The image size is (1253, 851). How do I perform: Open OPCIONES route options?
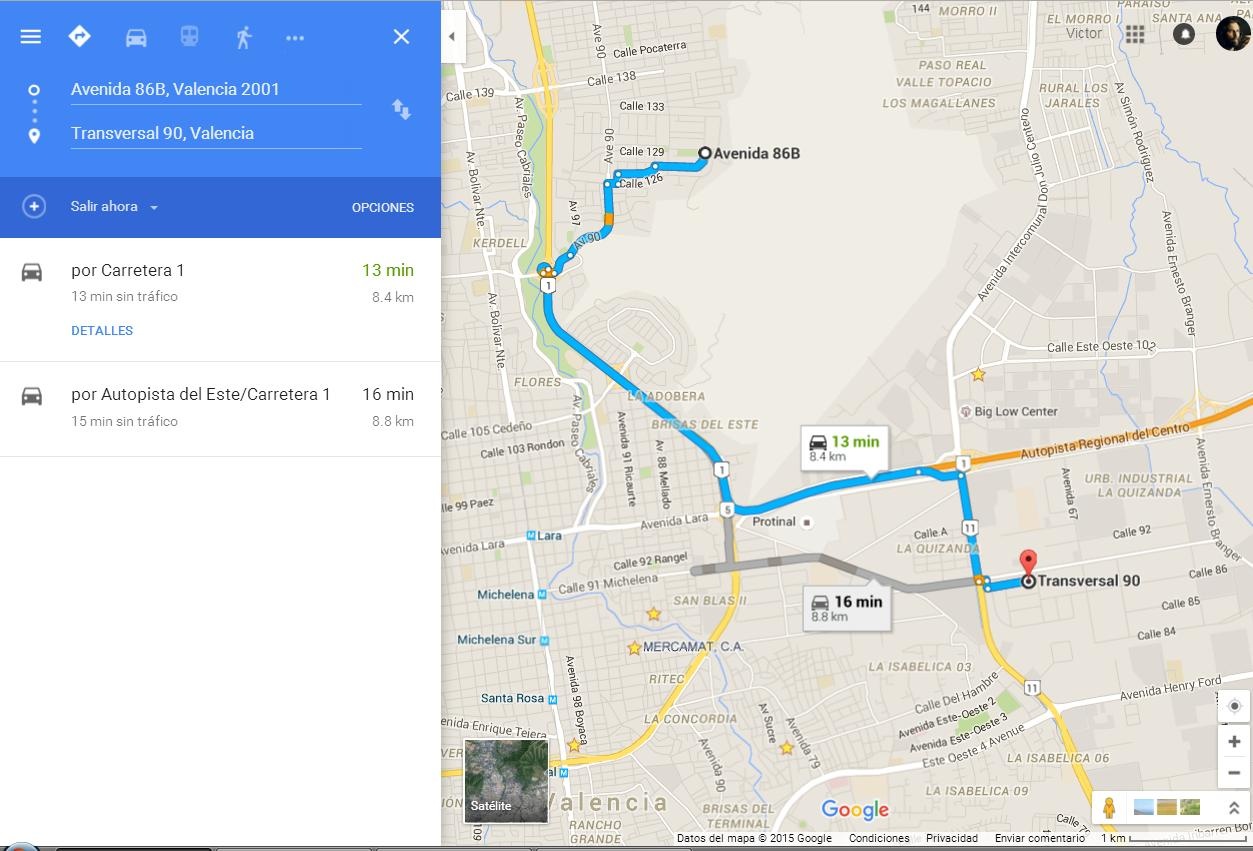click(x=383, y=208)
